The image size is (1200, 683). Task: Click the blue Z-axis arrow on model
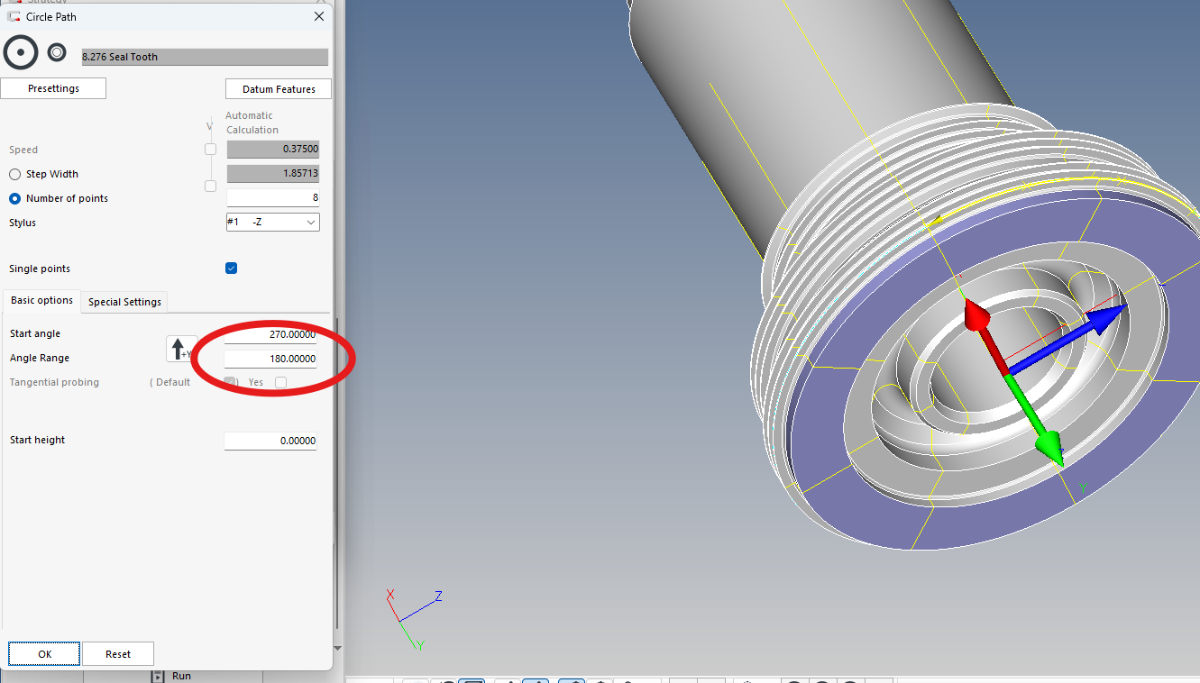[1105, 322]
